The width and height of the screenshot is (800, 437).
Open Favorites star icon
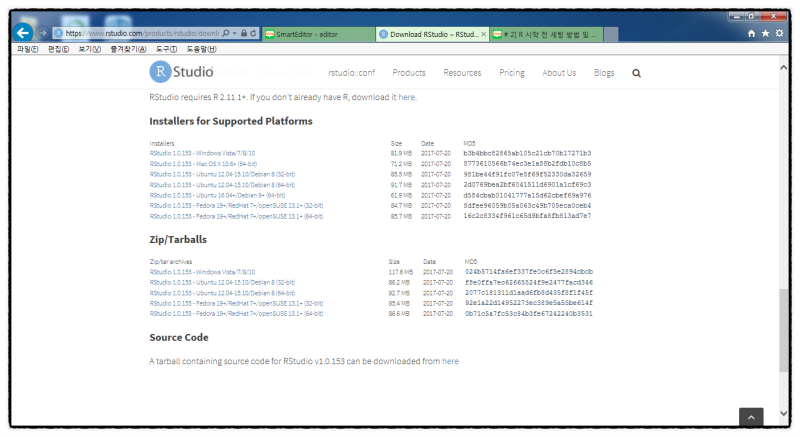(765, 33)
